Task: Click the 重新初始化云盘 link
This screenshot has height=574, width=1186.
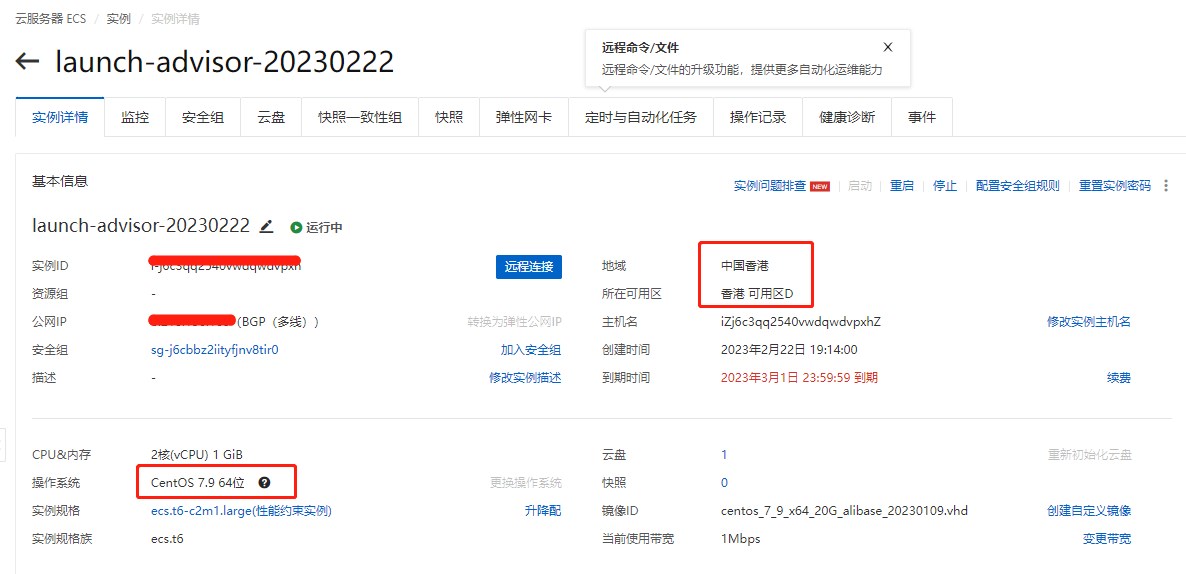Action: coord(1089,455)
